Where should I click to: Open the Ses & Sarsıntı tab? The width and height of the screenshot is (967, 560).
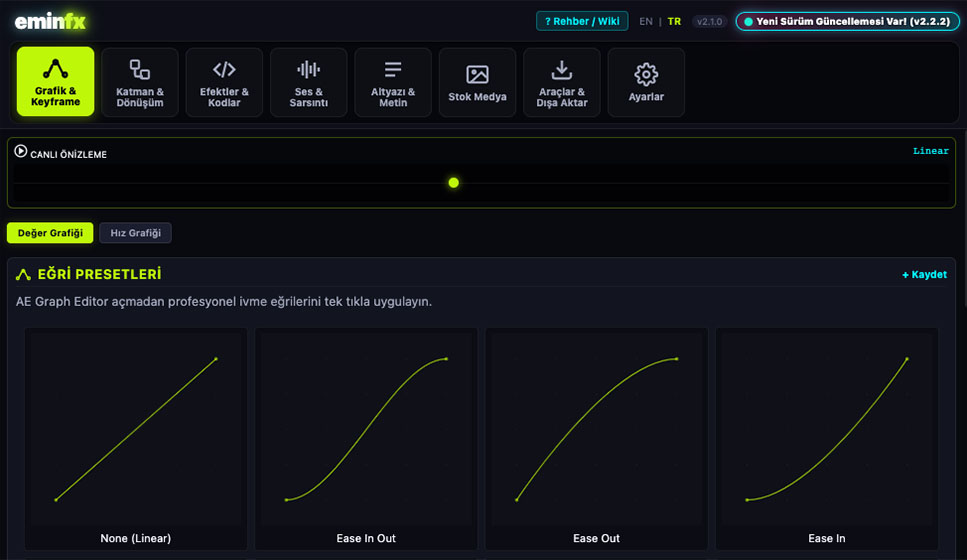coord(308,82)
